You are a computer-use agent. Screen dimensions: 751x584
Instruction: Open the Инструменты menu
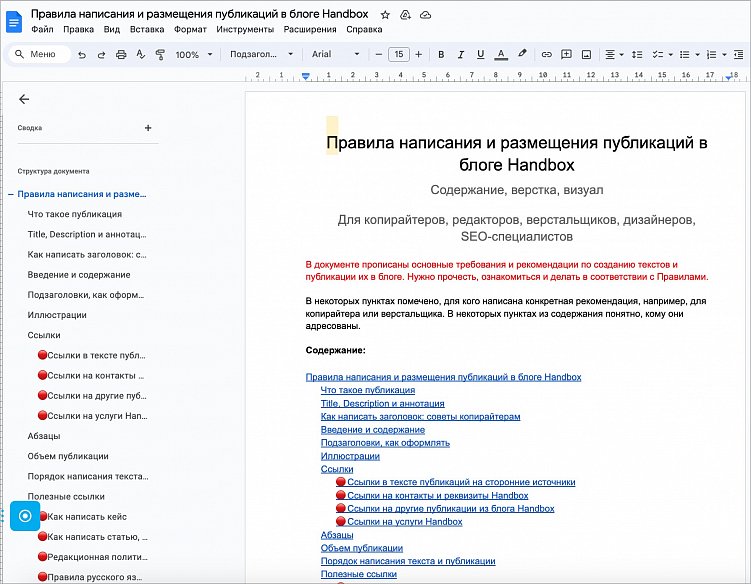pos(245,29)
